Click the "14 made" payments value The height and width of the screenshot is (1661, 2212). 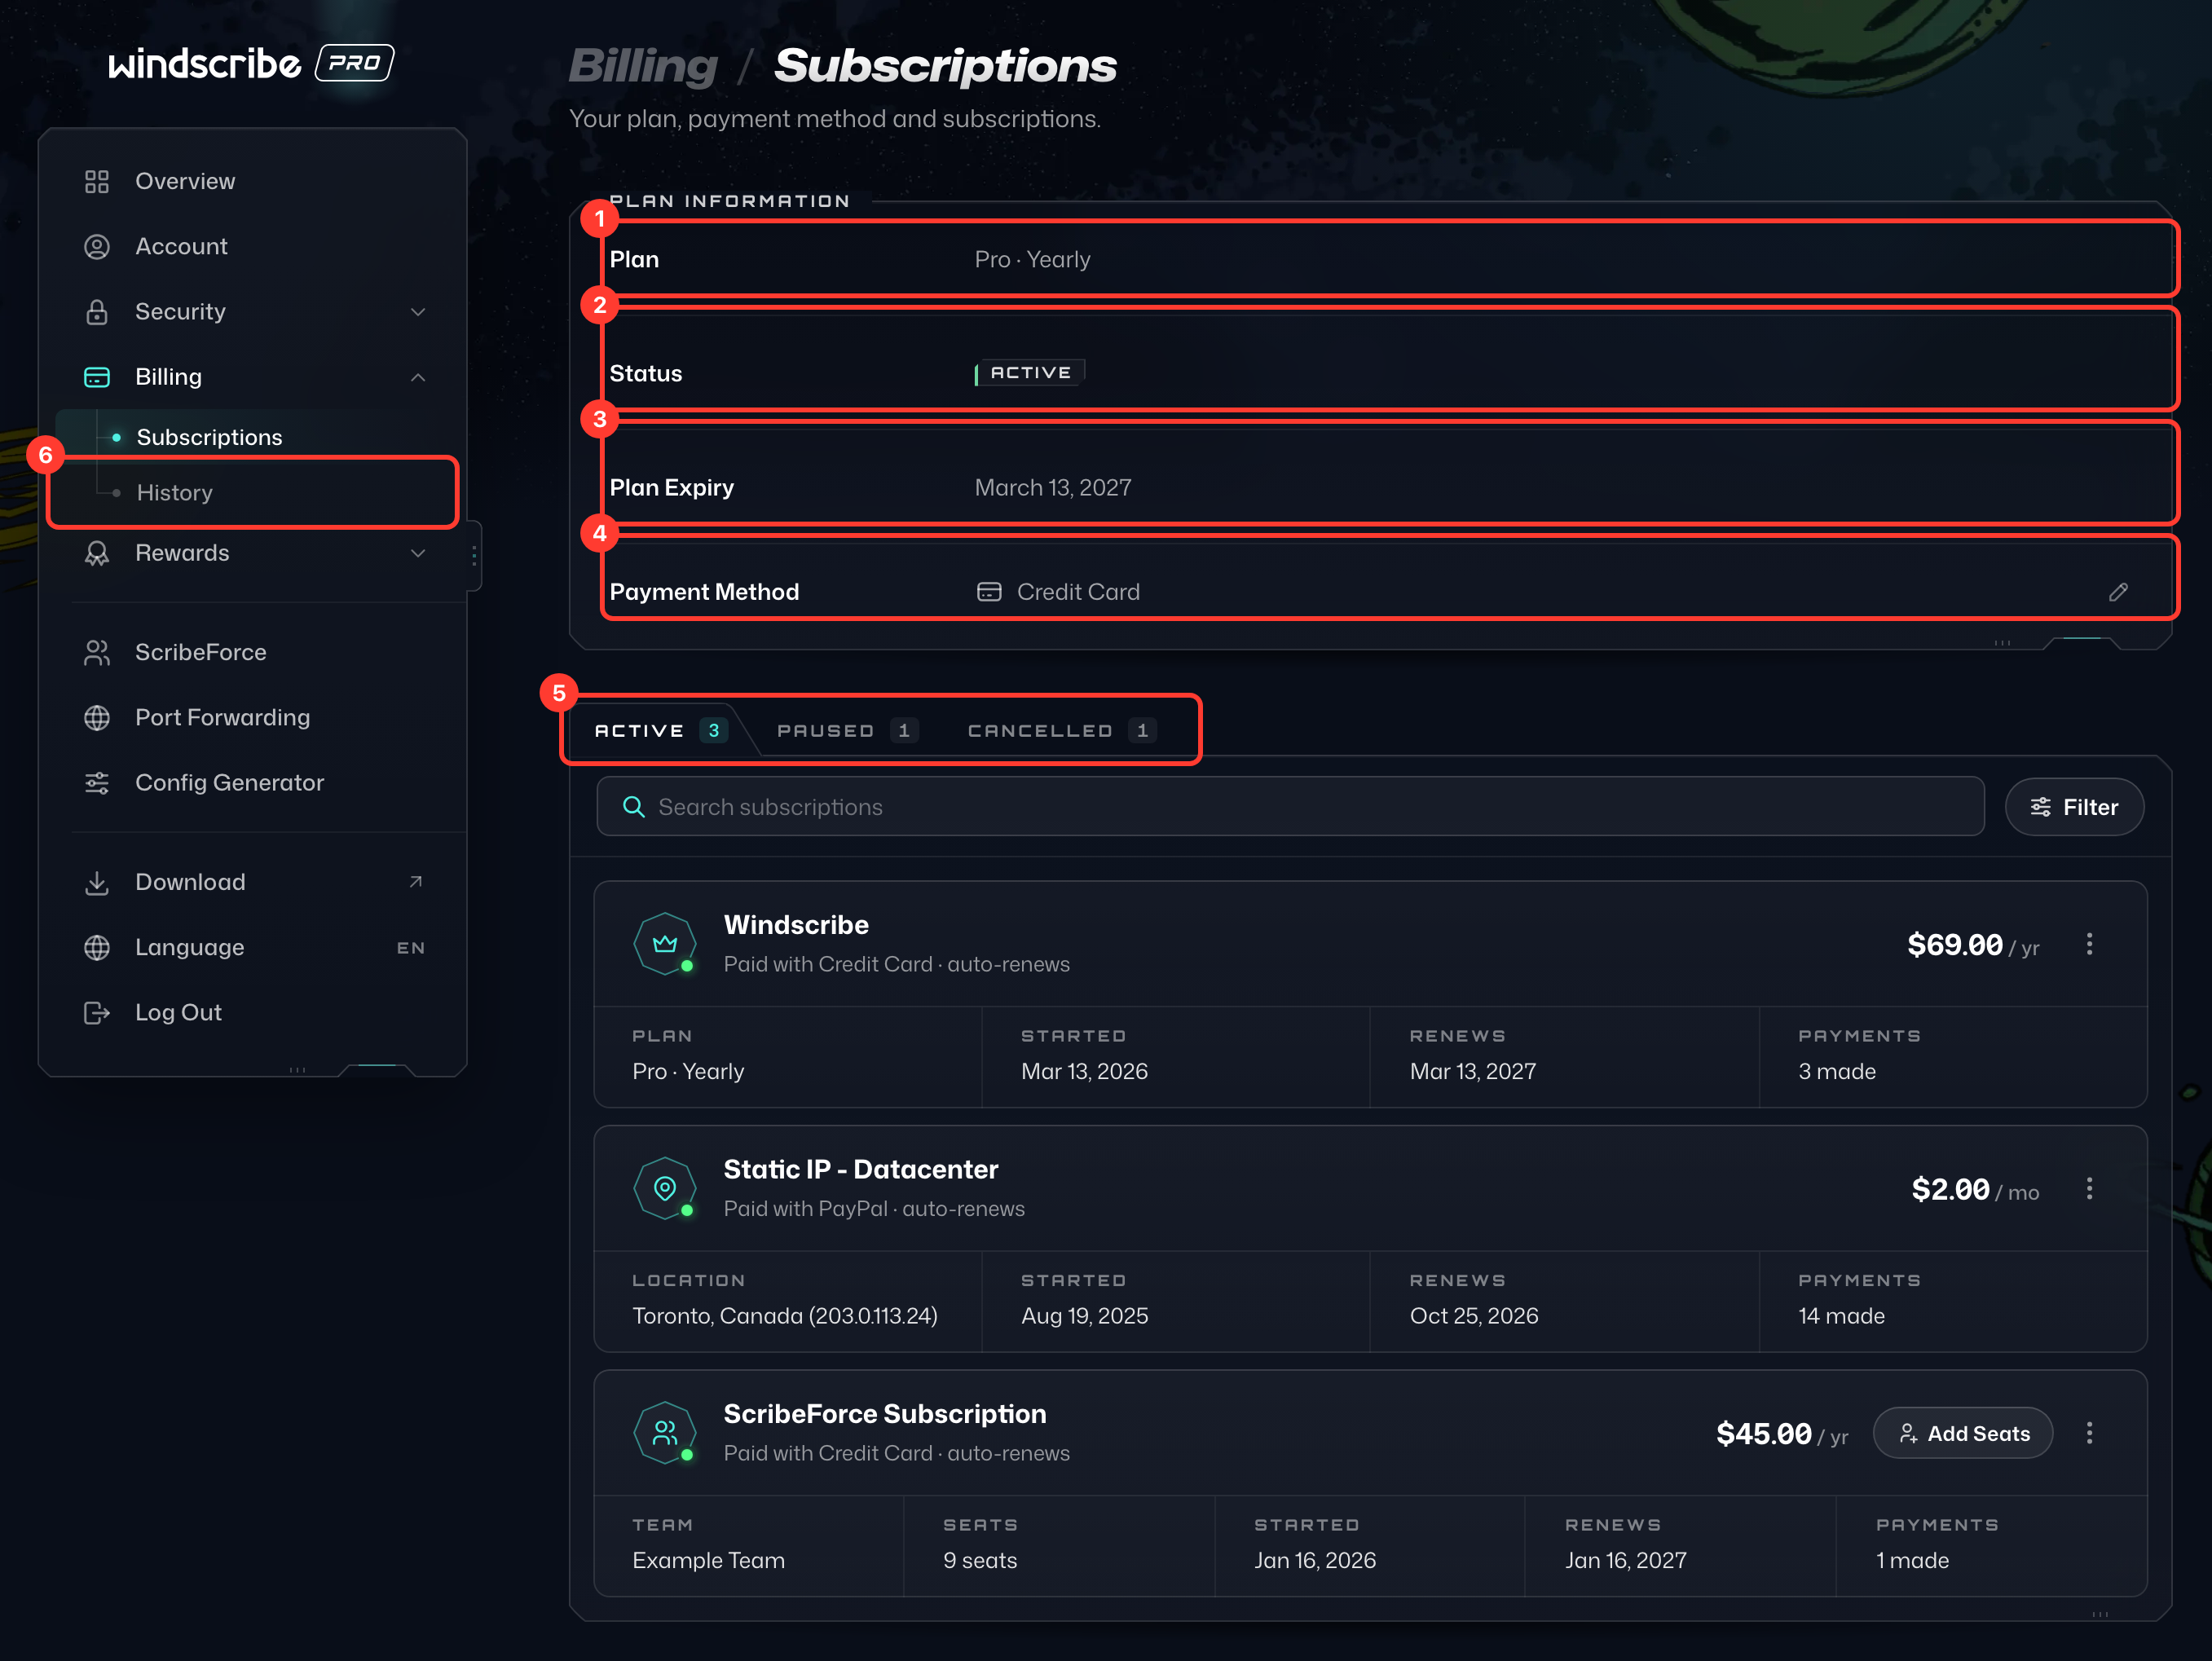1841,1316
